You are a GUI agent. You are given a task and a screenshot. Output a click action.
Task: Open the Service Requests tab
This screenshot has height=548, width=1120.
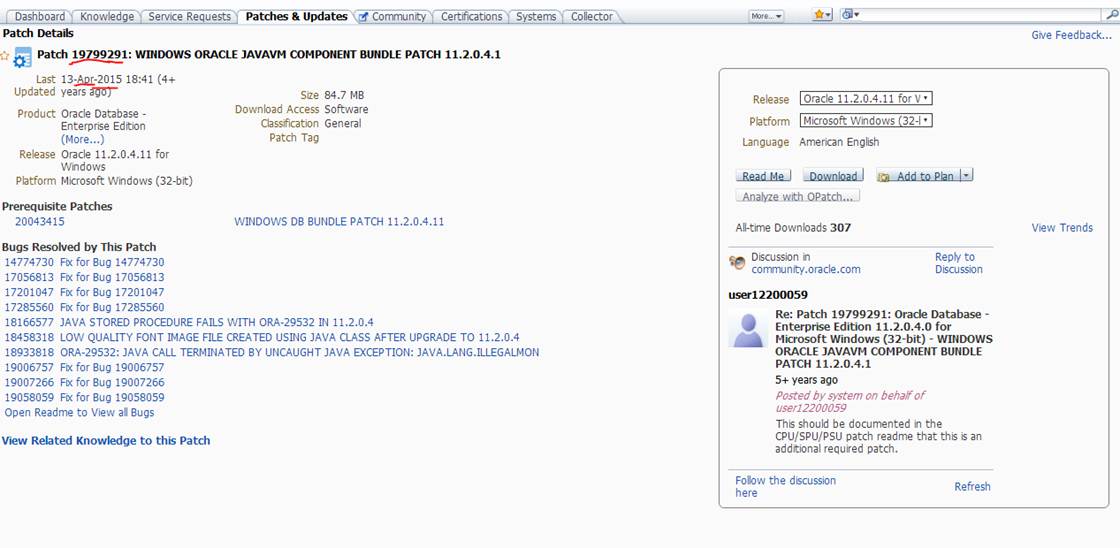click(x=189, y=16)
